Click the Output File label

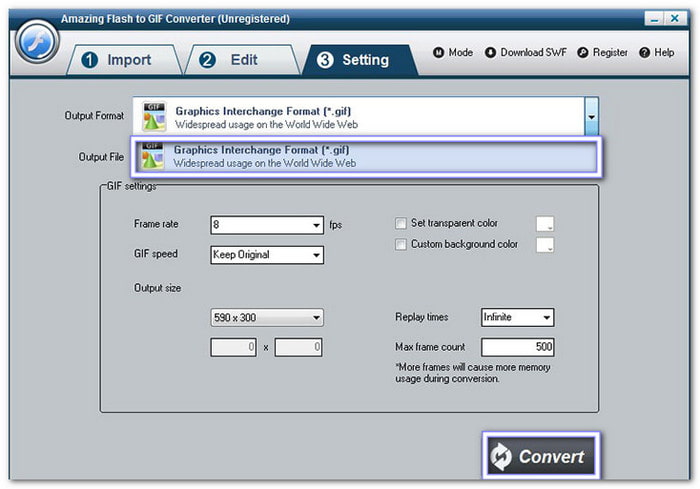101,157
